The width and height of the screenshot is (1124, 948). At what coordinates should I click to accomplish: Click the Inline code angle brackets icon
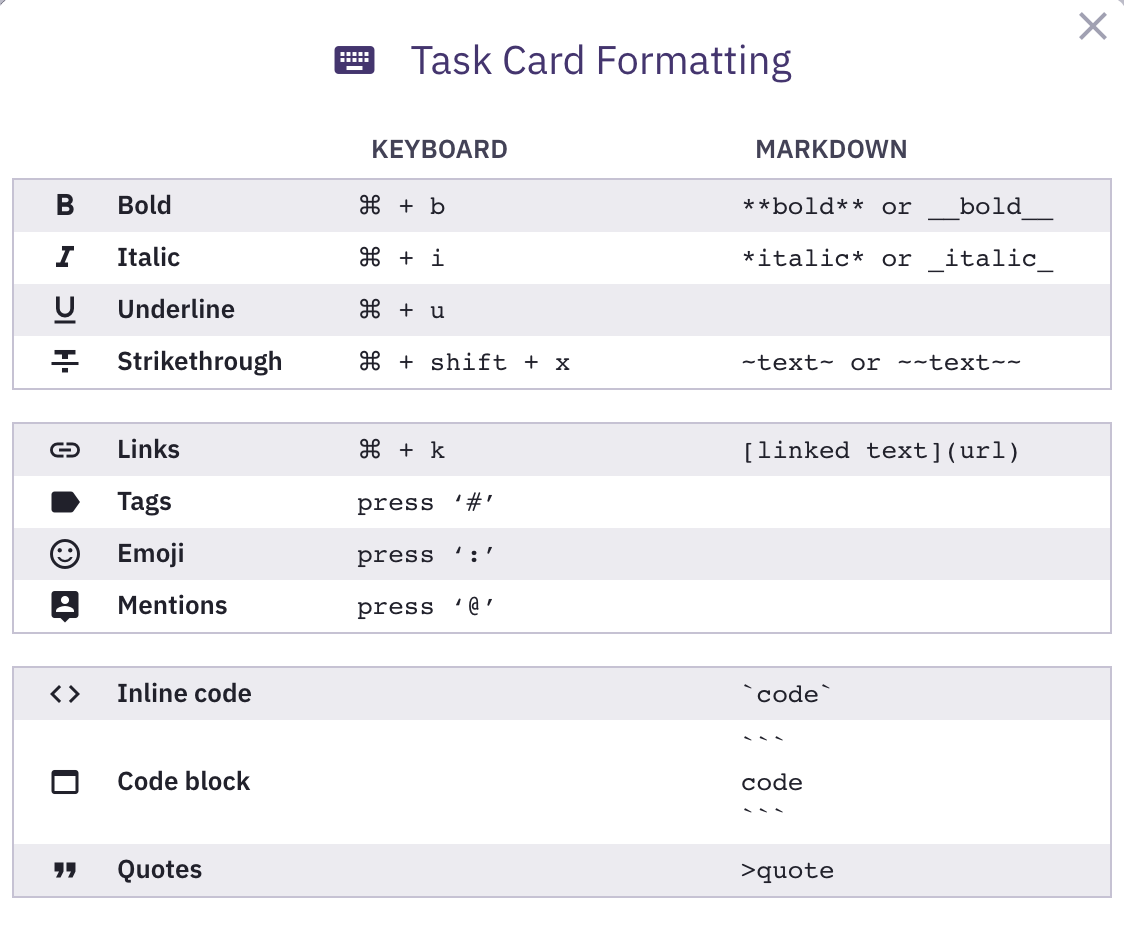click(x=65, y=694)
